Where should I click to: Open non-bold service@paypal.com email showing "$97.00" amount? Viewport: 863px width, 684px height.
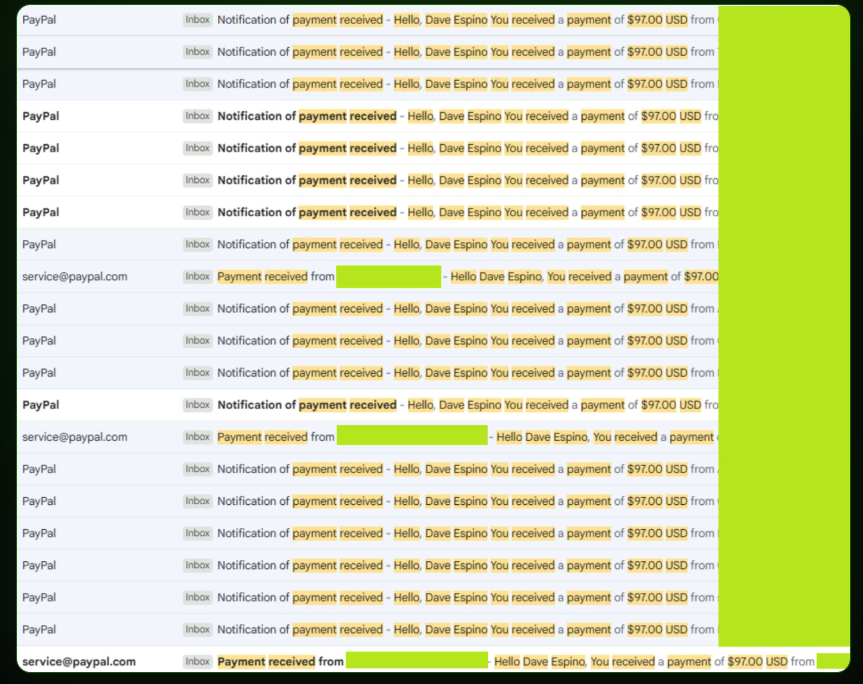368,276
